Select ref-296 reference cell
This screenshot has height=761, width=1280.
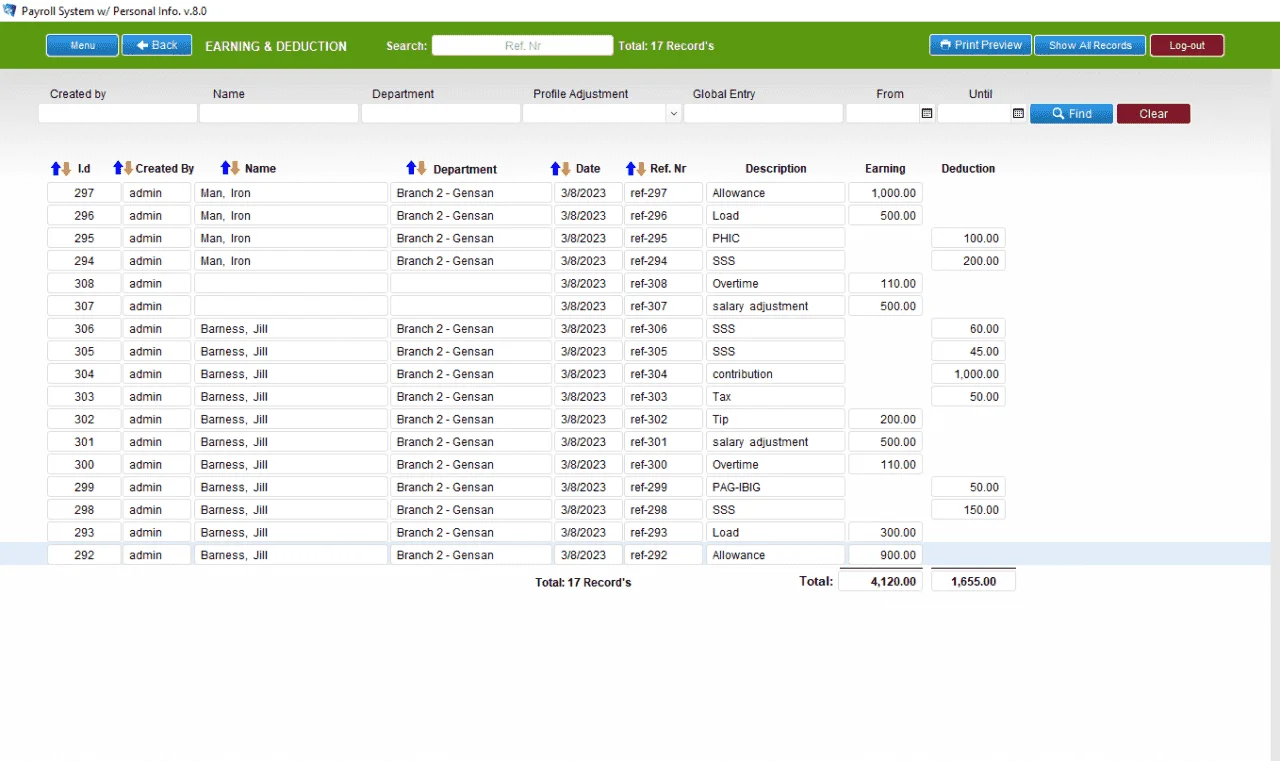tap(663, 216)
